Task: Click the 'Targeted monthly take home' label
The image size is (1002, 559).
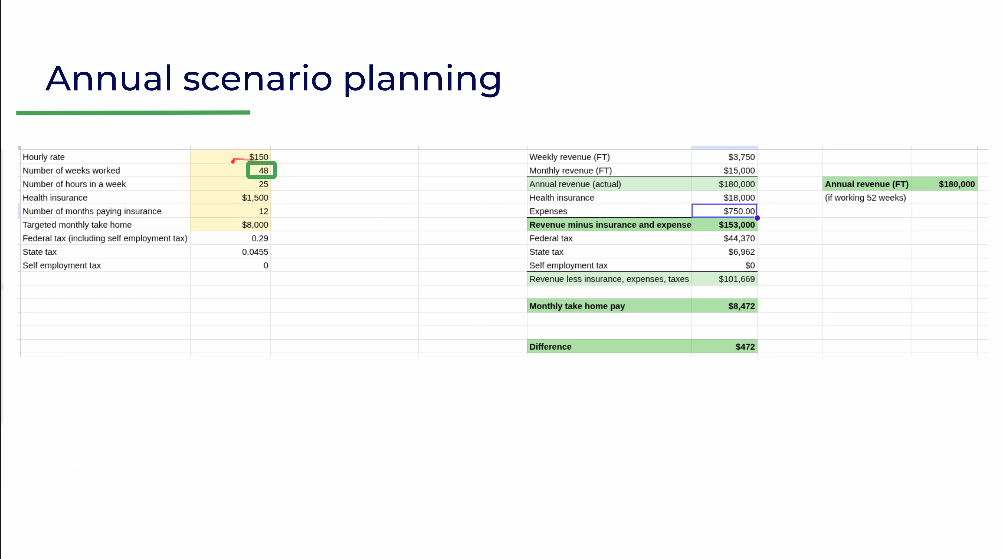Action: [x=77, y=225]
